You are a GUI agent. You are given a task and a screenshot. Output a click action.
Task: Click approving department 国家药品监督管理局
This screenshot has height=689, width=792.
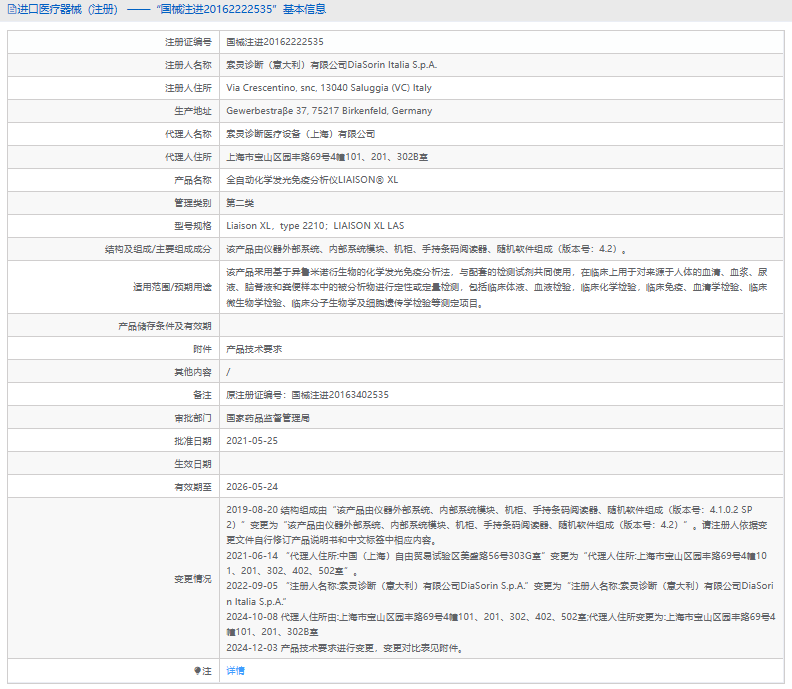pos(268,418)
